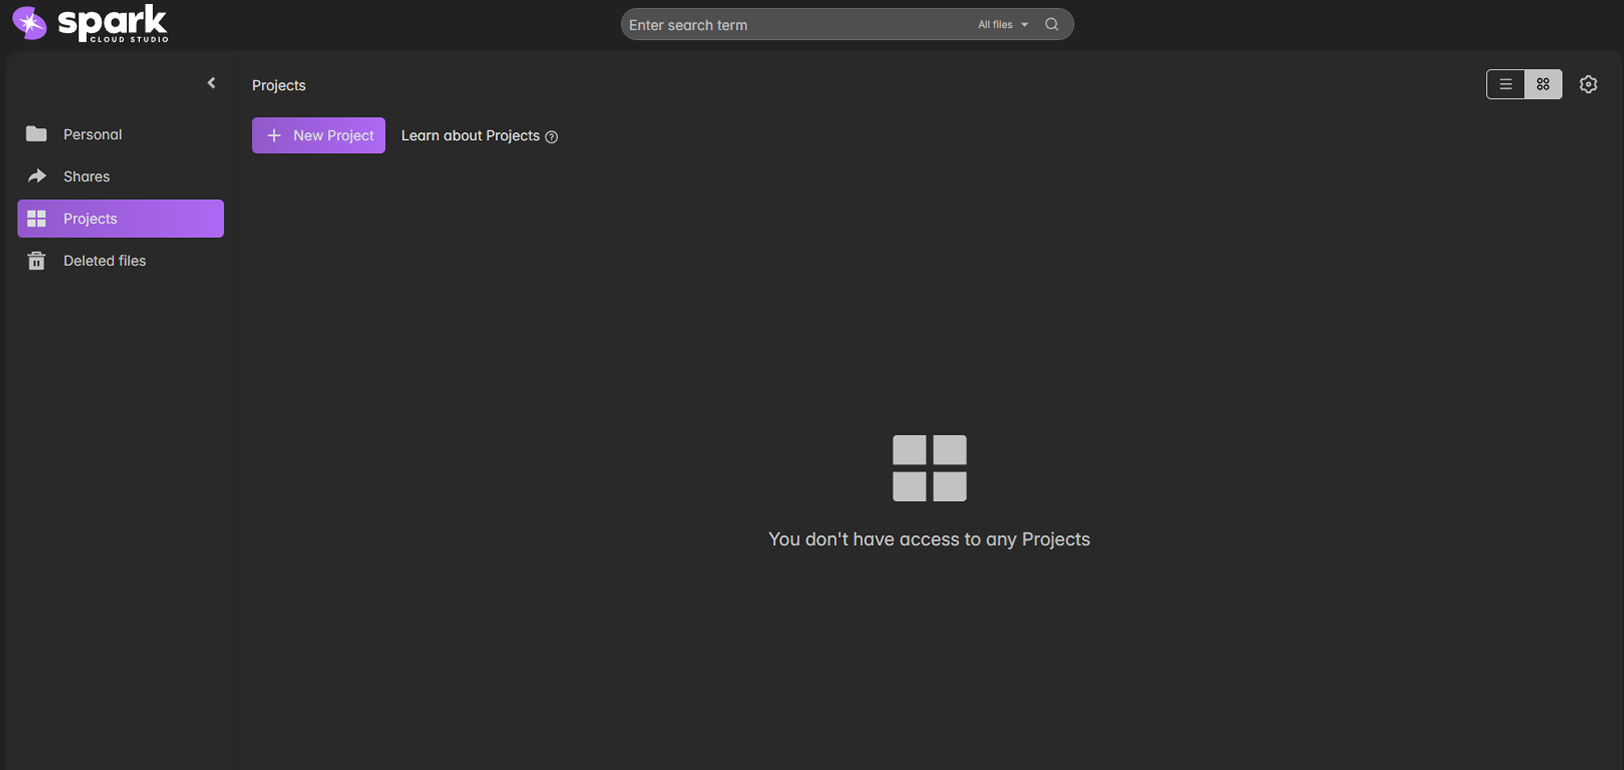Click the large empty Projects grid icon
1624x770 pixels.
click(x=929, y=468)
